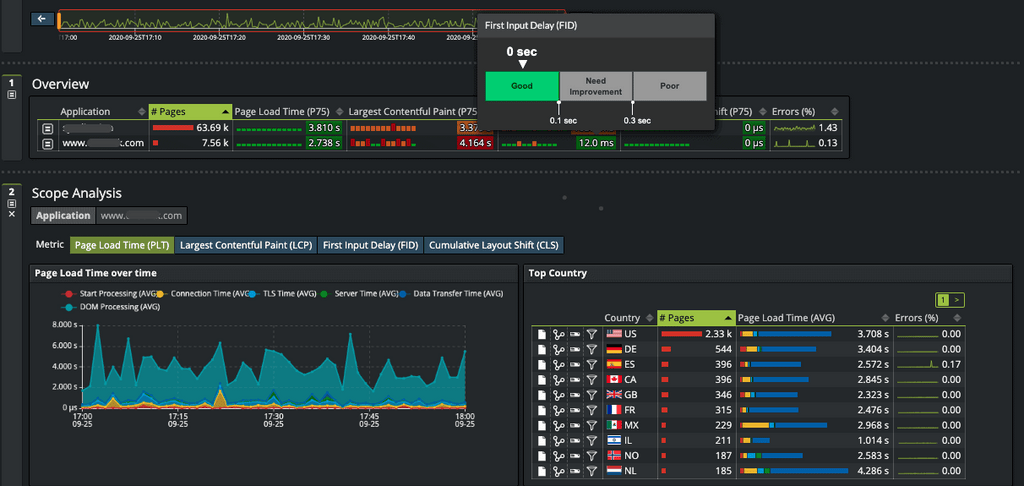Image resolution: width=1024 pixels, height=486 pixels.
Task: Open the page details icon for CA
Action: (542, 380)
